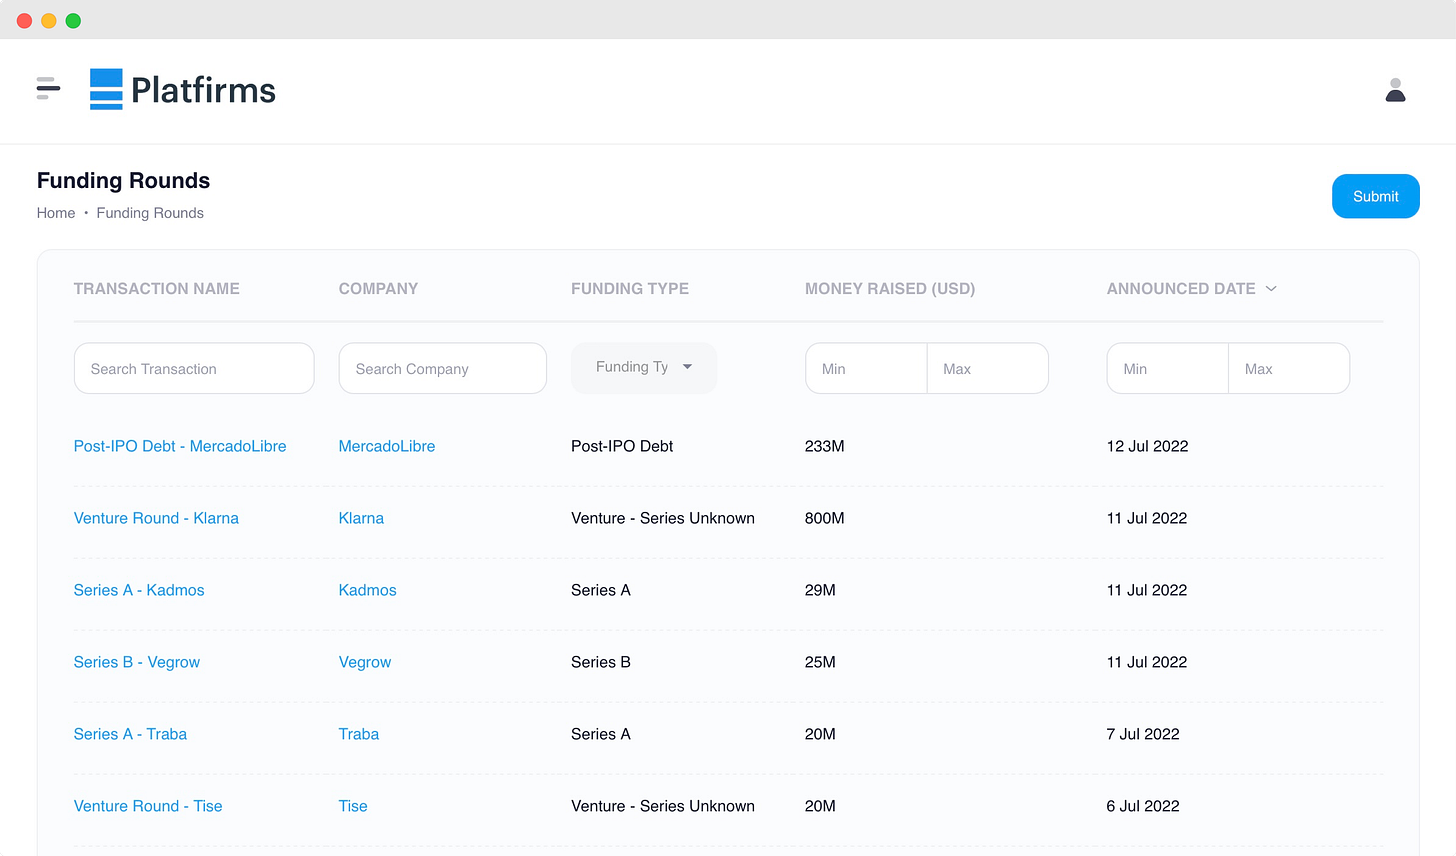Focus the Search Transaction field
Image resolution: width=1456 pixels, height=856 pixels.
(x=194, y=368)
